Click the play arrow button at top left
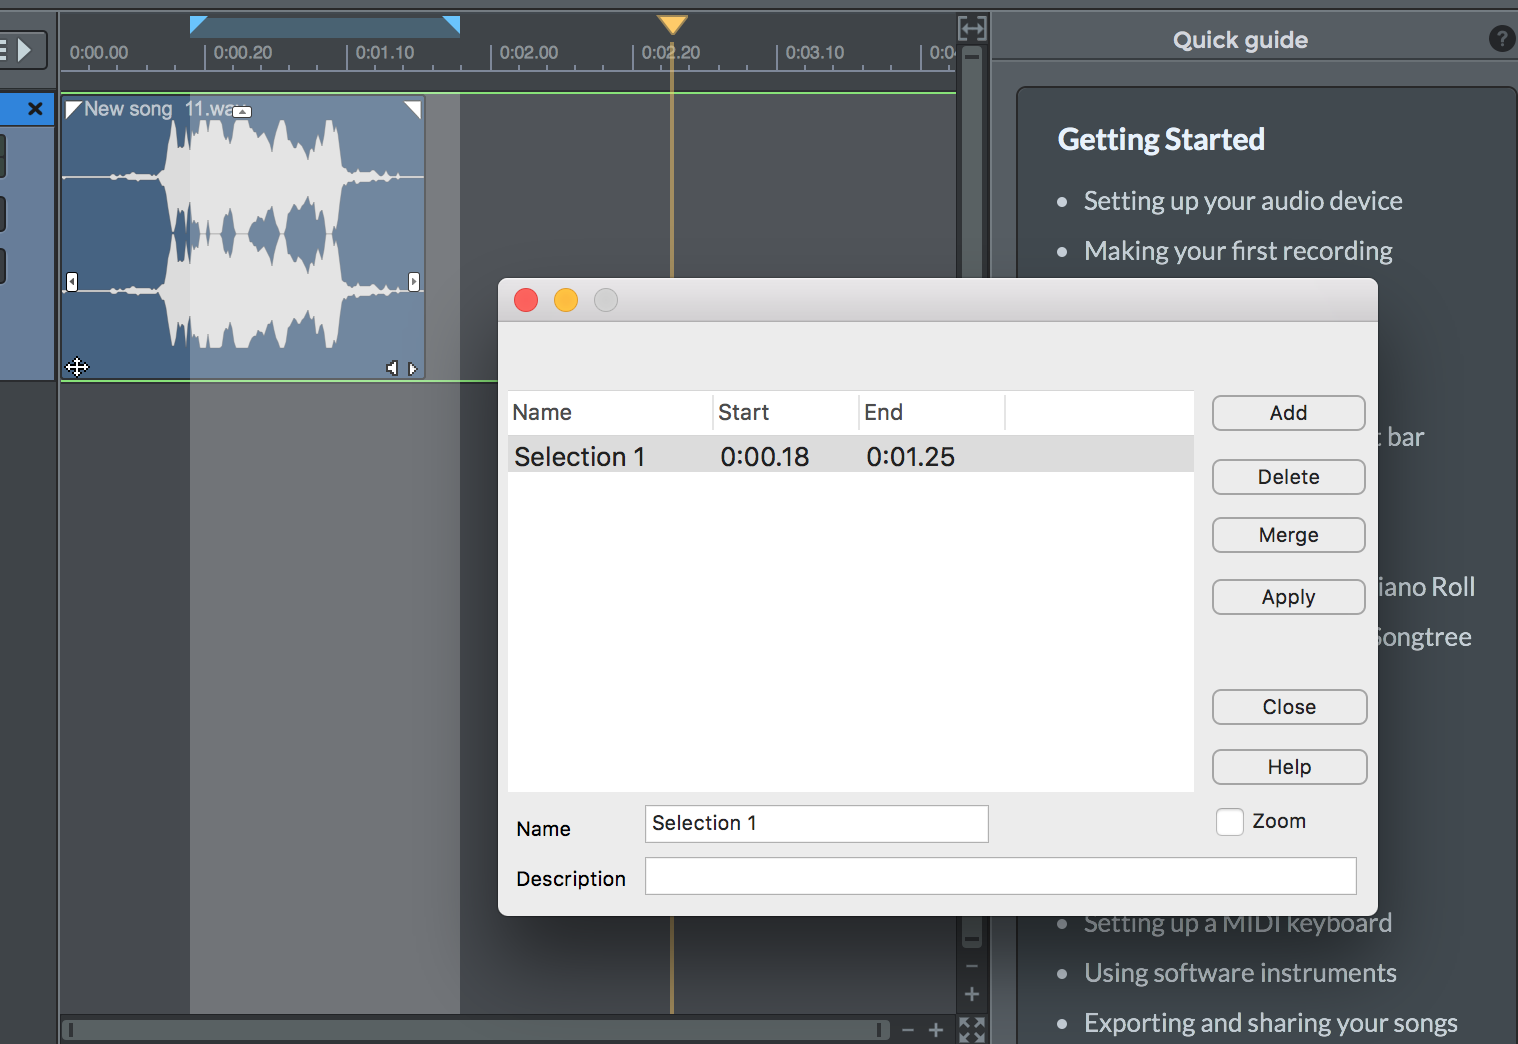This screenshot has height=1044, width=1518. (24, 49)
